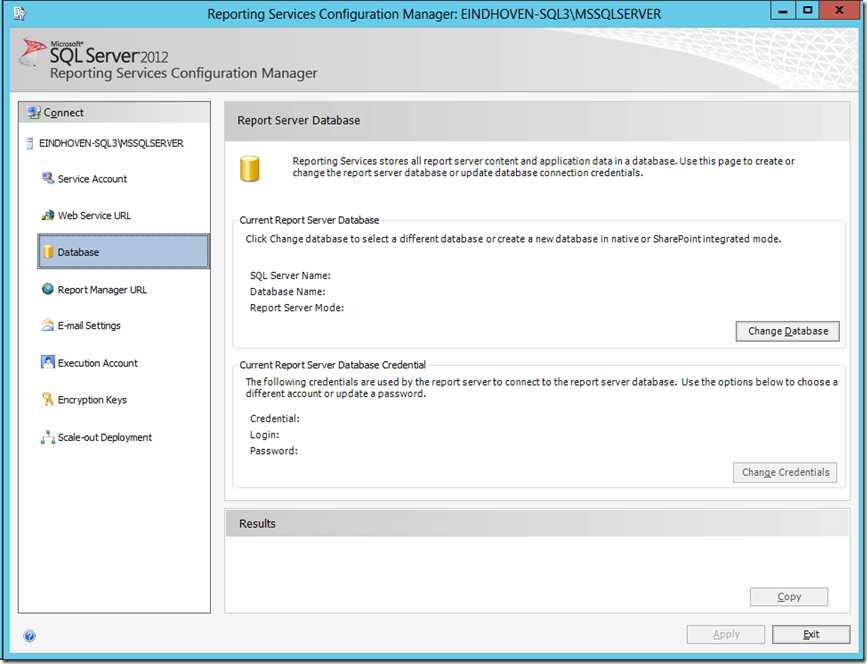Click the SQL Server Name label
Screen dimensions: 867x664
point(290,275)
